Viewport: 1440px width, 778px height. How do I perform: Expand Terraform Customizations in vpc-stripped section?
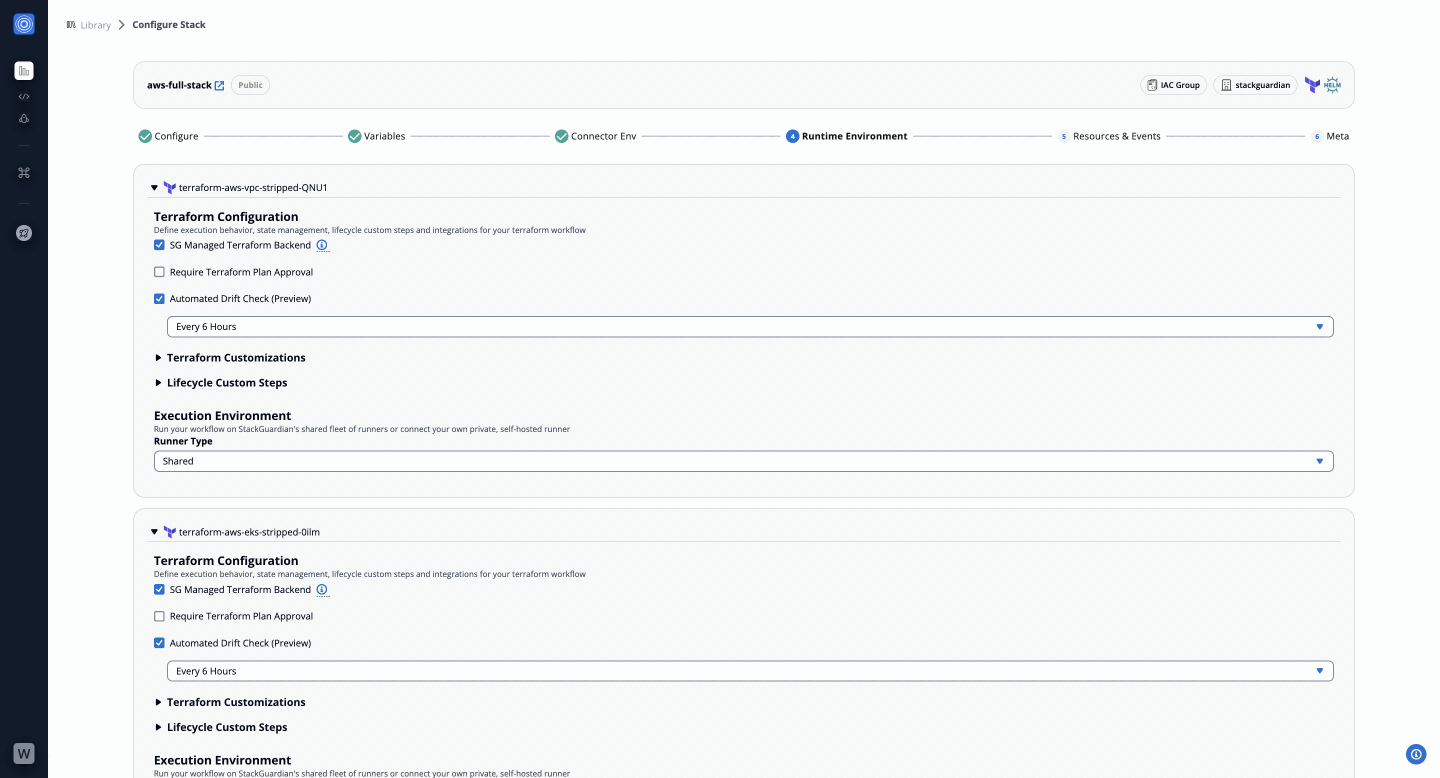point(235,358)
